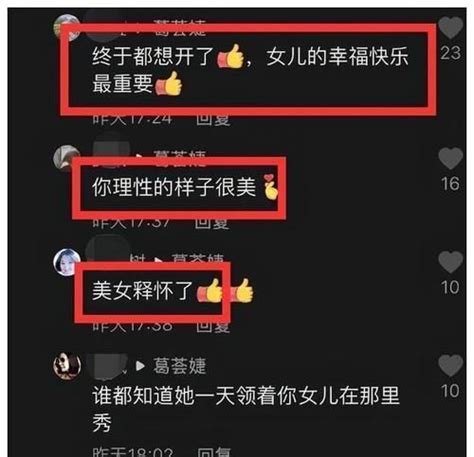Image resolution: width=474 pixels, height=457 pixels.
Task: Open the first commenter's avatar
Action: (66, 27)
